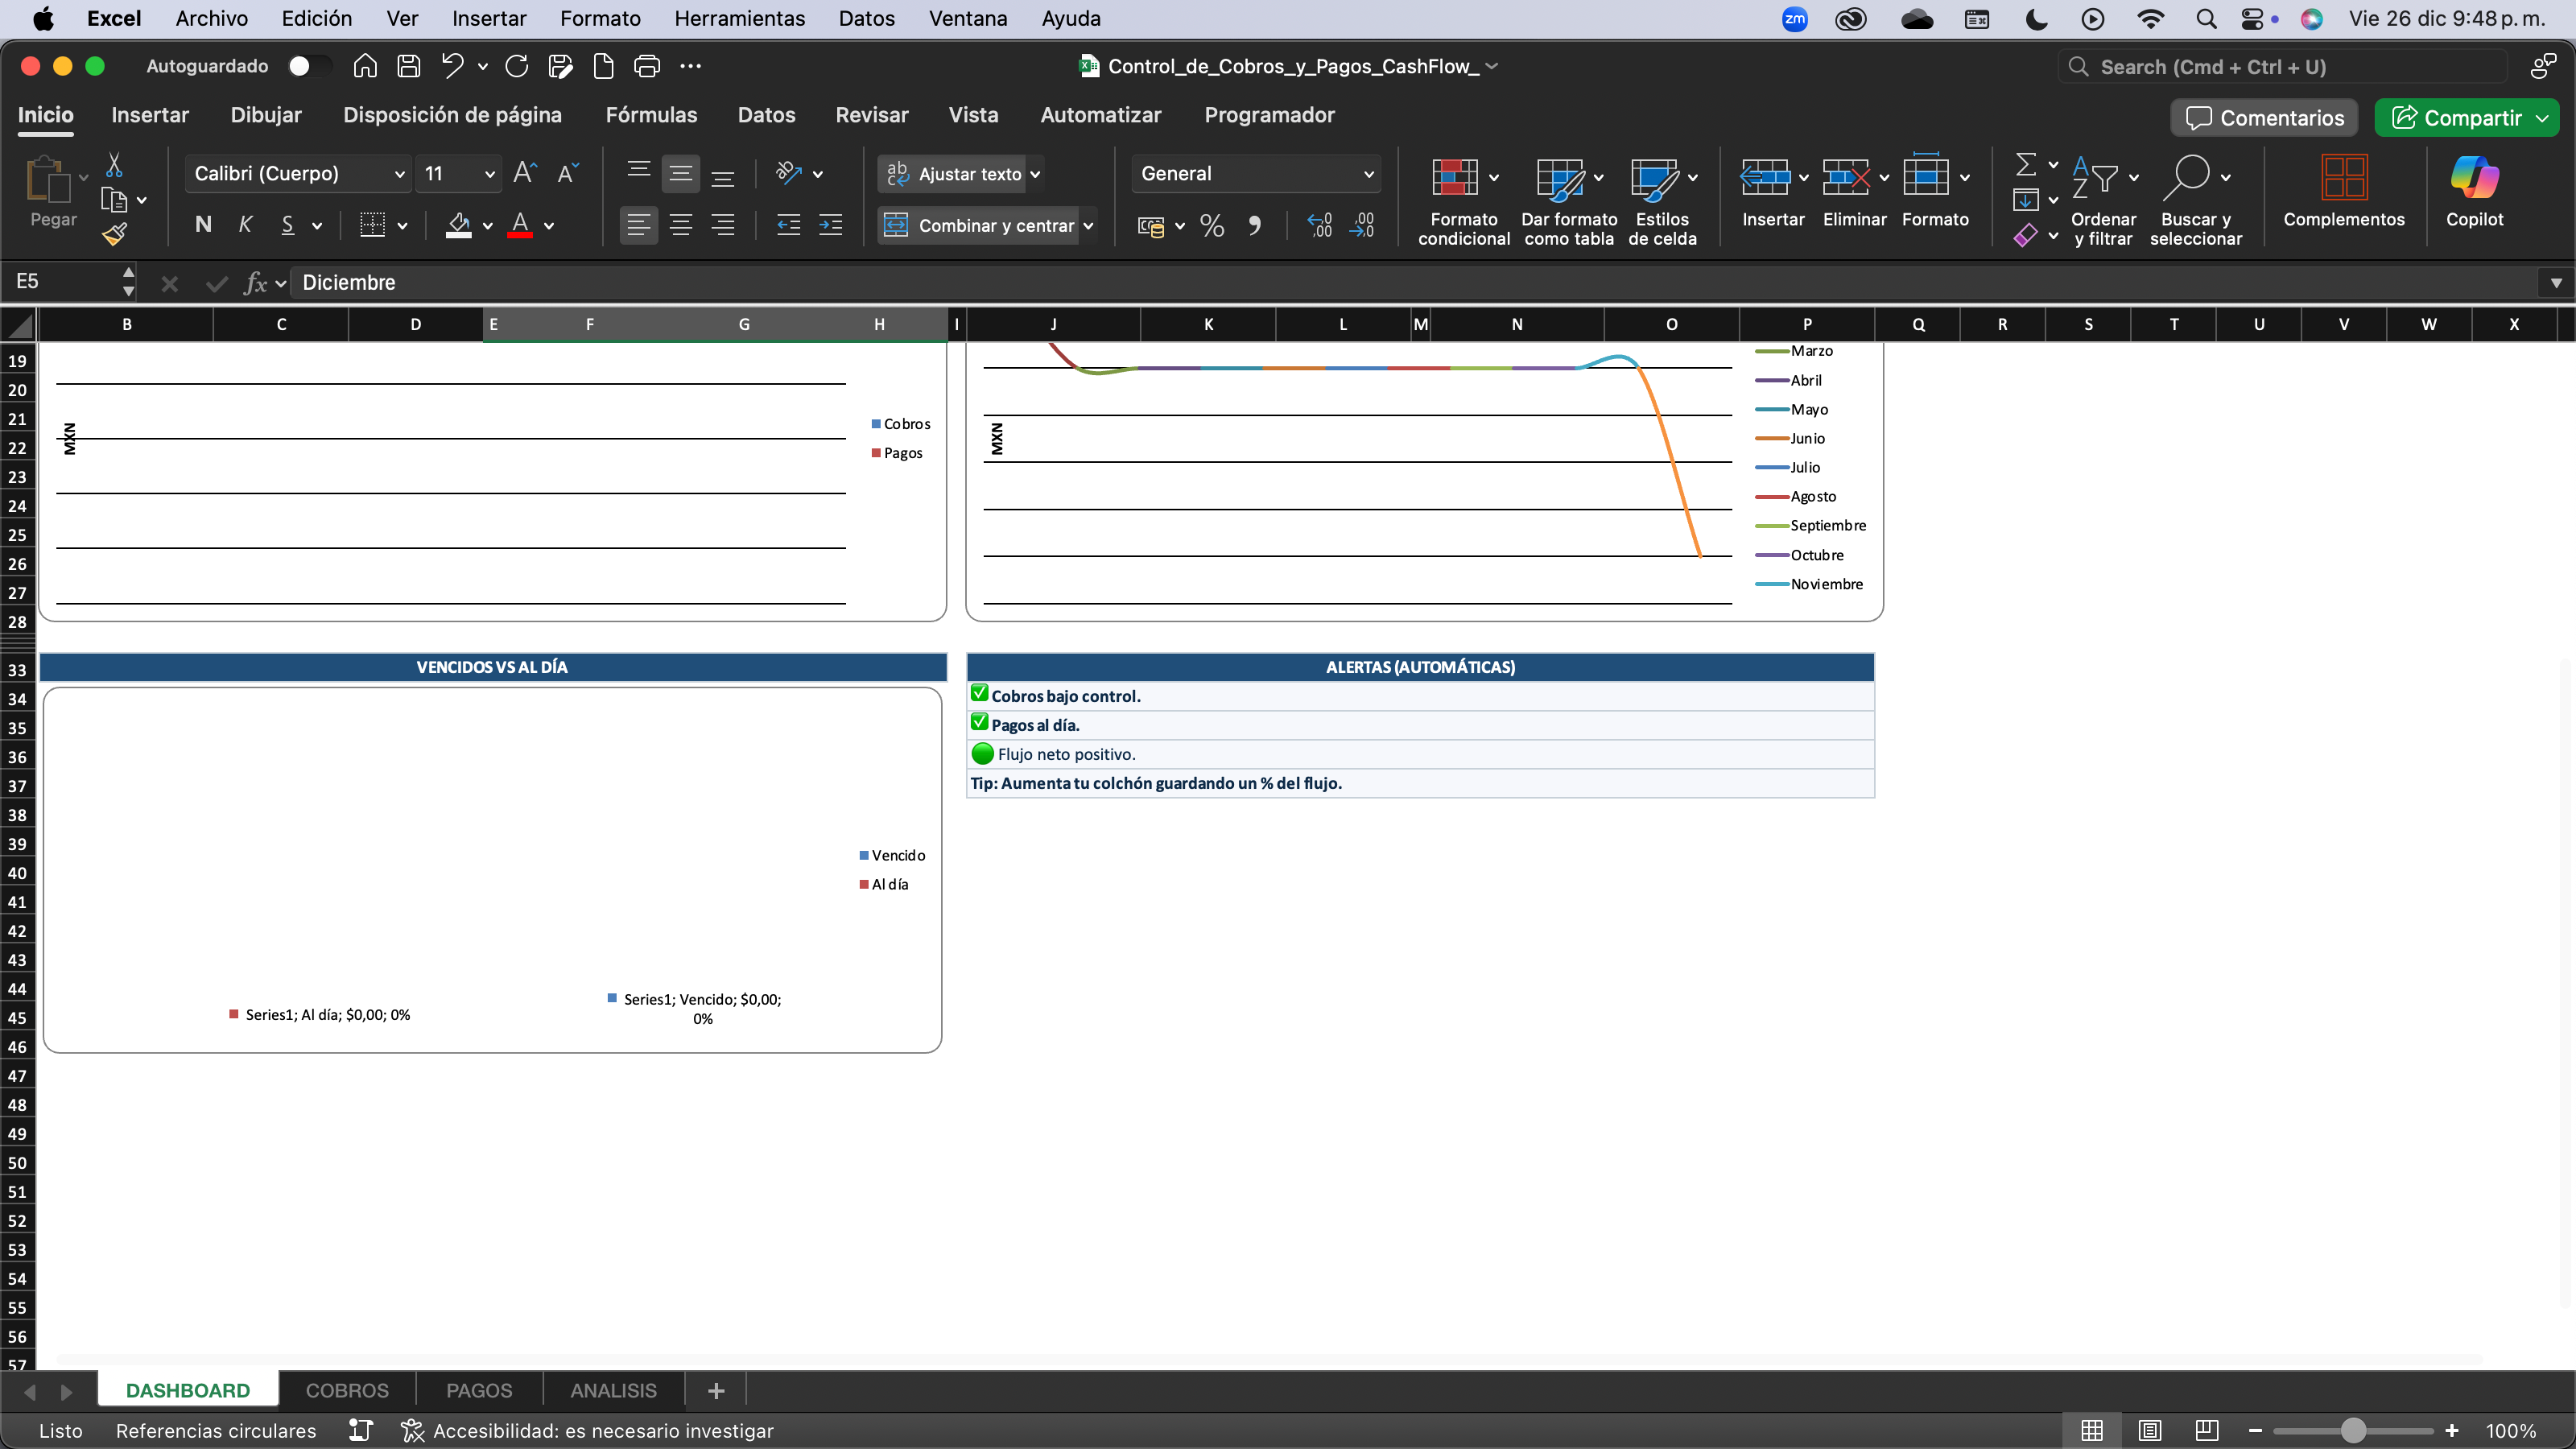Click the Format Painter brush icon
This screenshot has height=1449, width=2576.
pyautogui.click(x=114, y=234)
